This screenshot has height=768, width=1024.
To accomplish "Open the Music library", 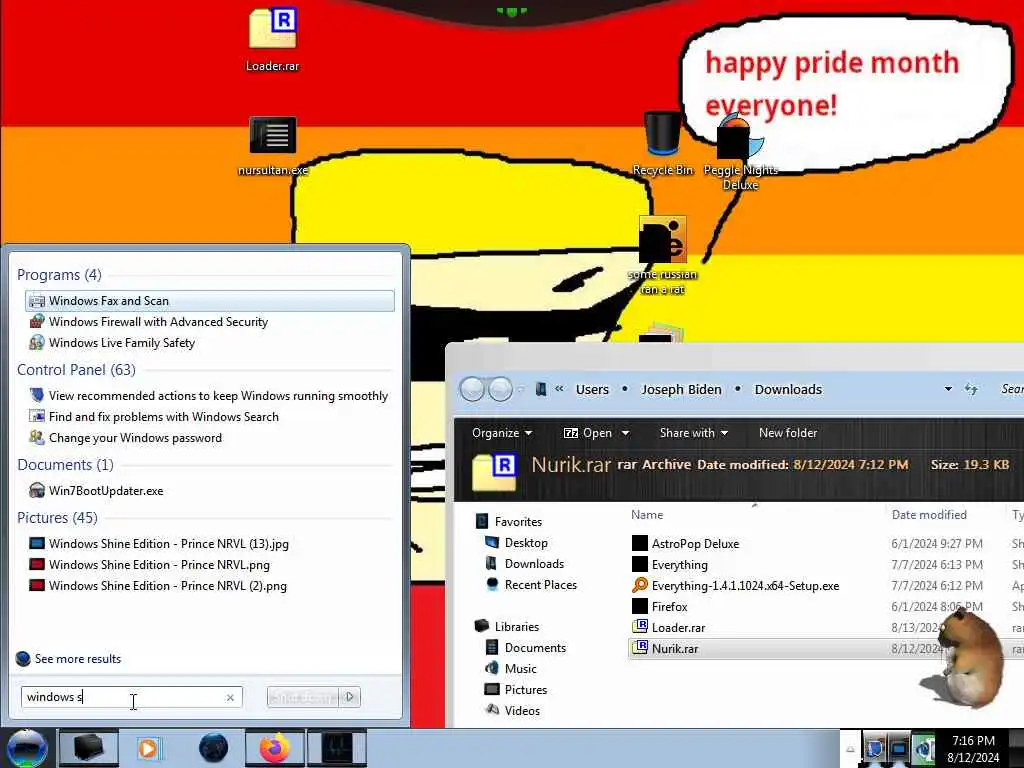I will [511, 668].
